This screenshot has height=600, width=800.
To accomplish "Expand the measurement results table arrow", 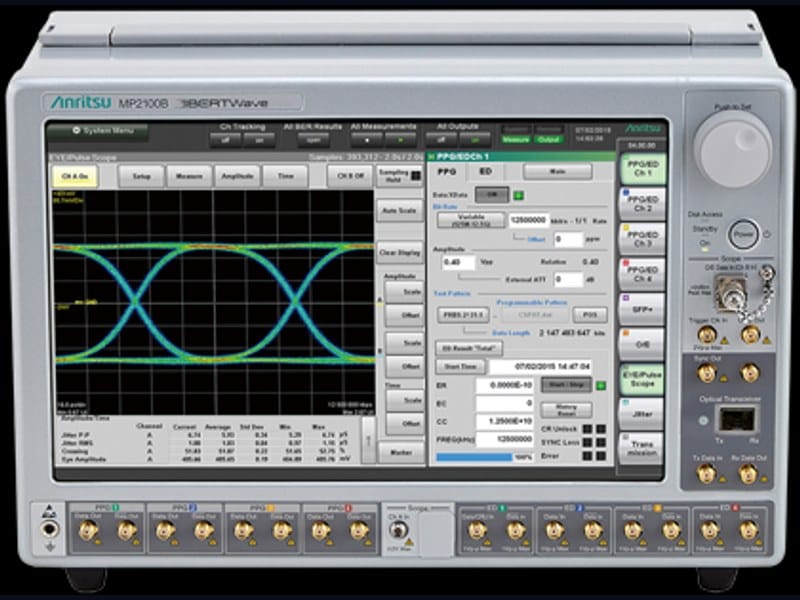I will click(x=368, y=441).
